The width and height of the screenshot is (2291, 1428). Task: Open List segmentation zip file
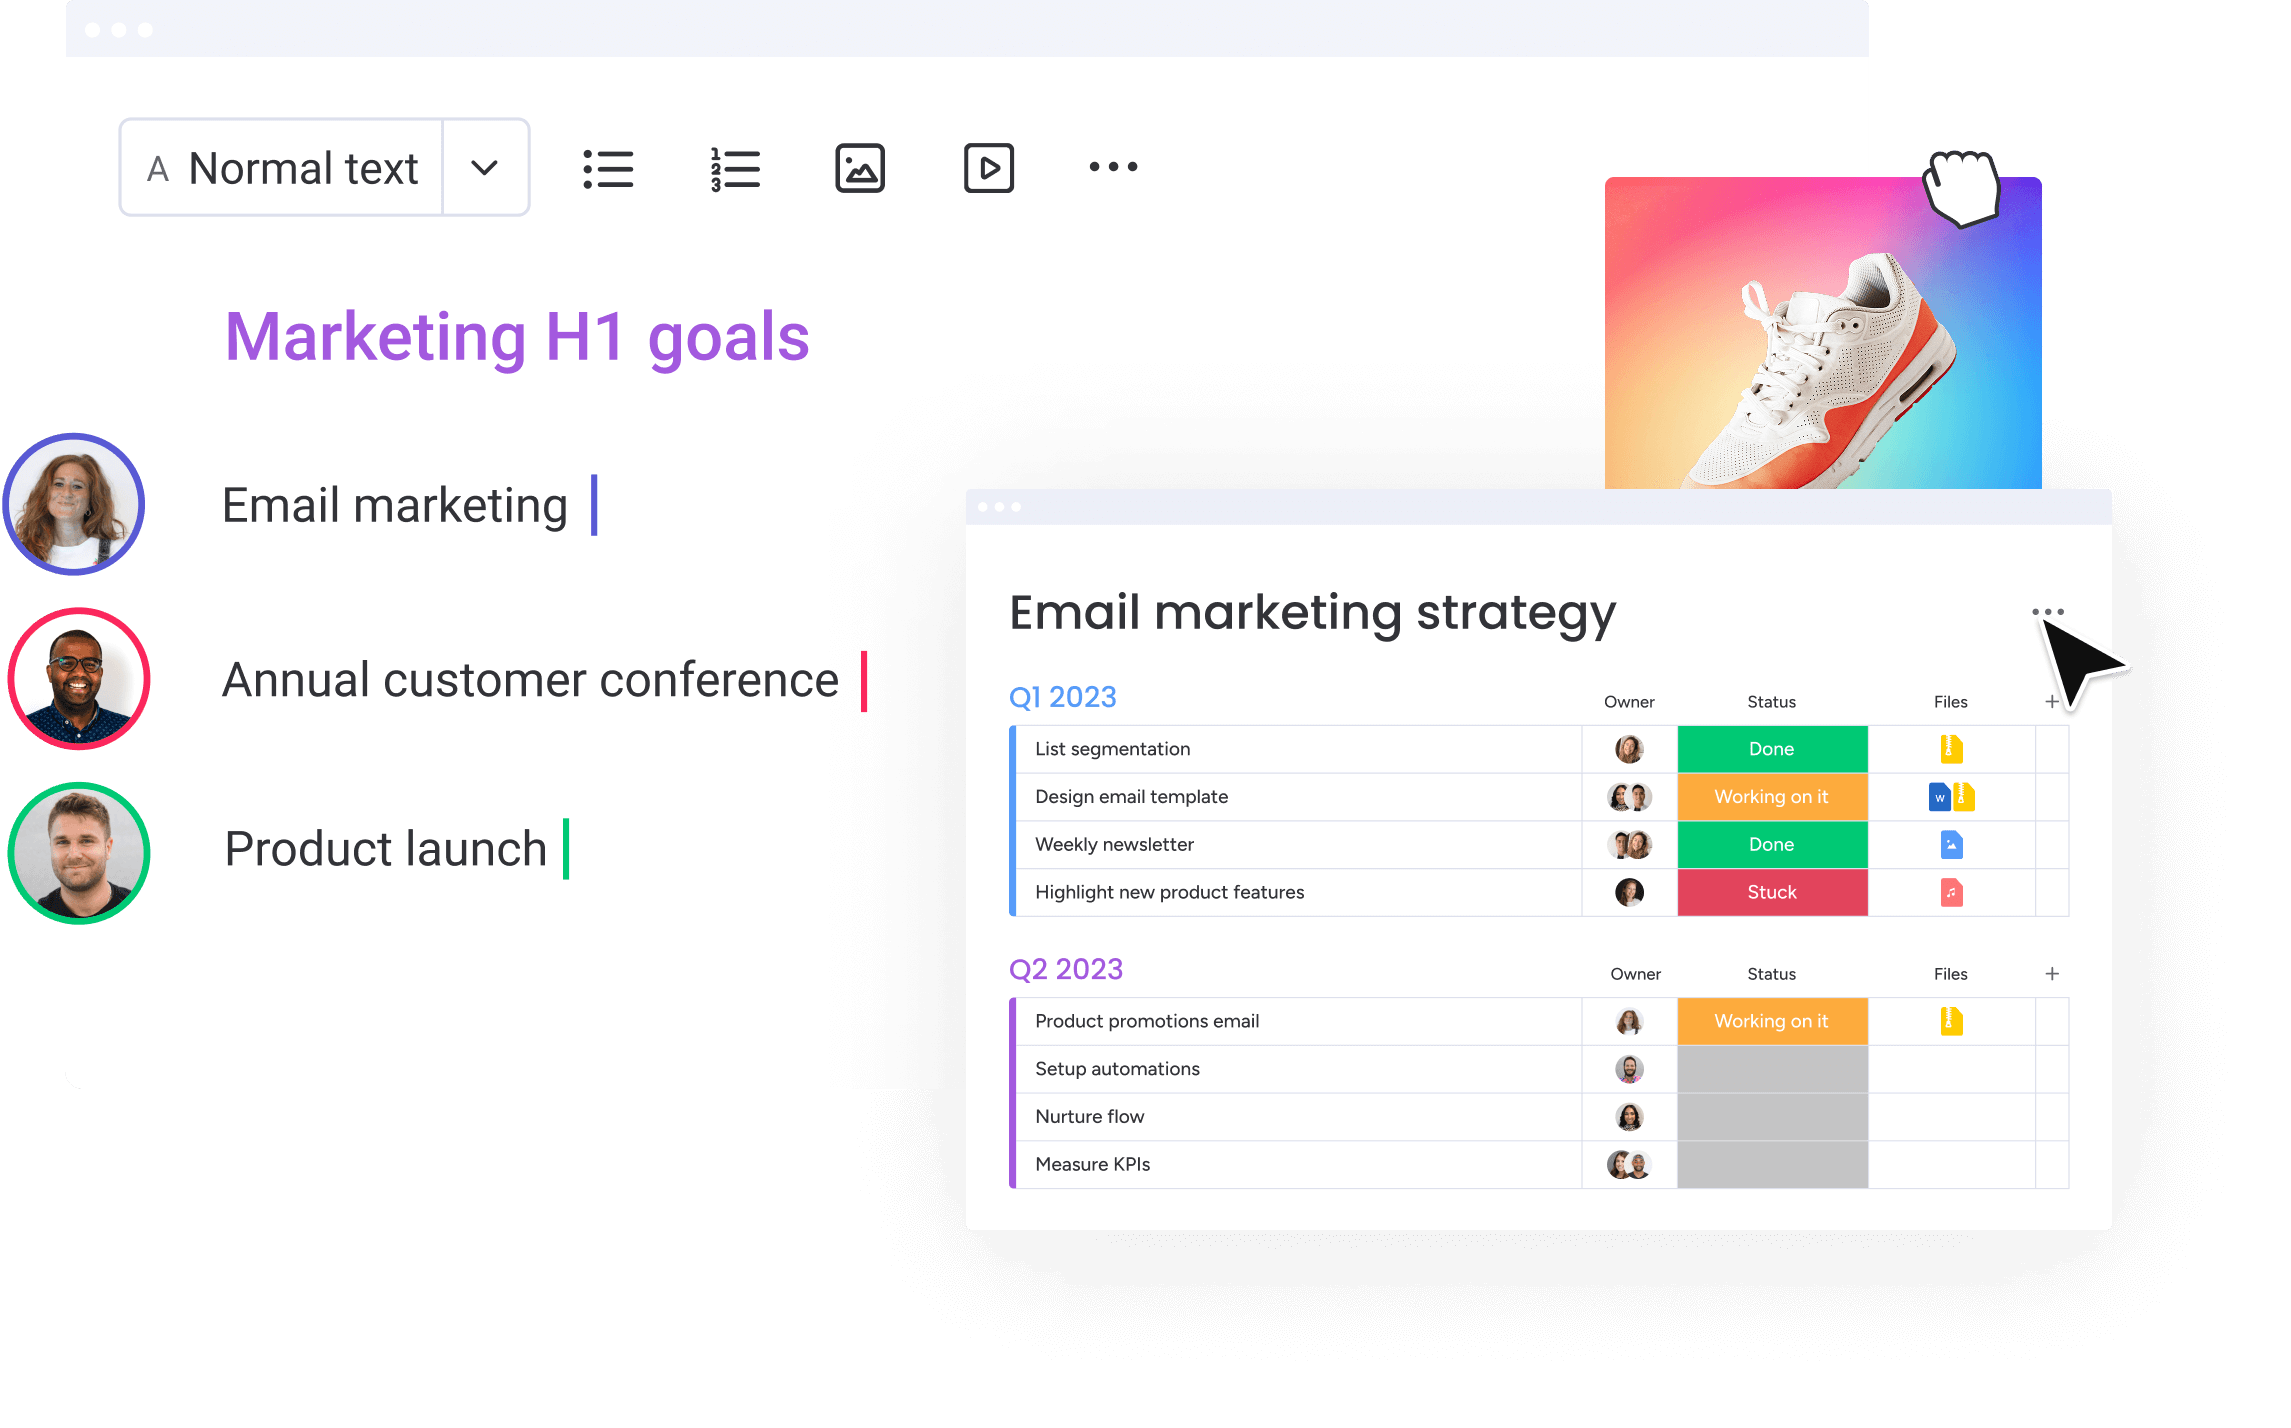pyautogui.click(x=1951, y=749)
